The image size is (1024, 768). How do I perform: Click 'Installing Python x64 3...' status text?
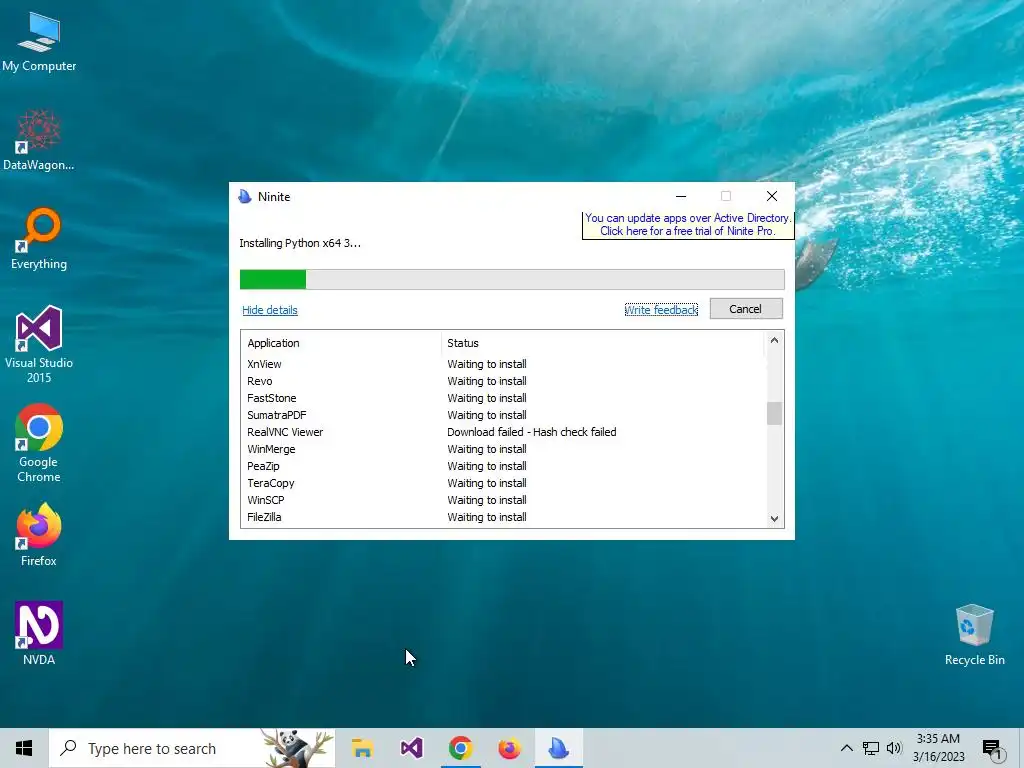[x=300, y=243]
